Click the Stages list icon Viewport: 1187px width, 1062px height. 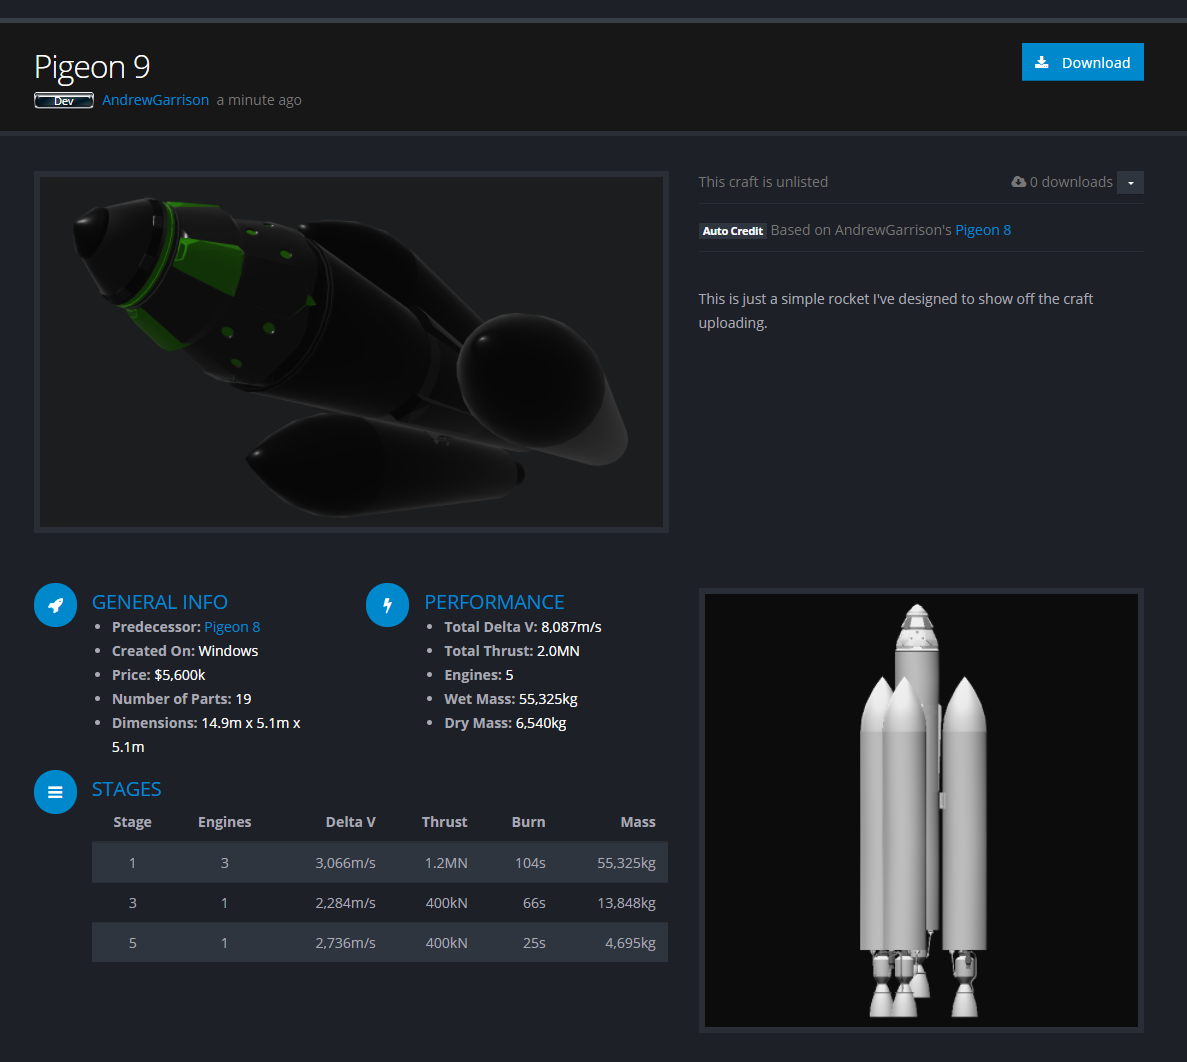[55, 792]
